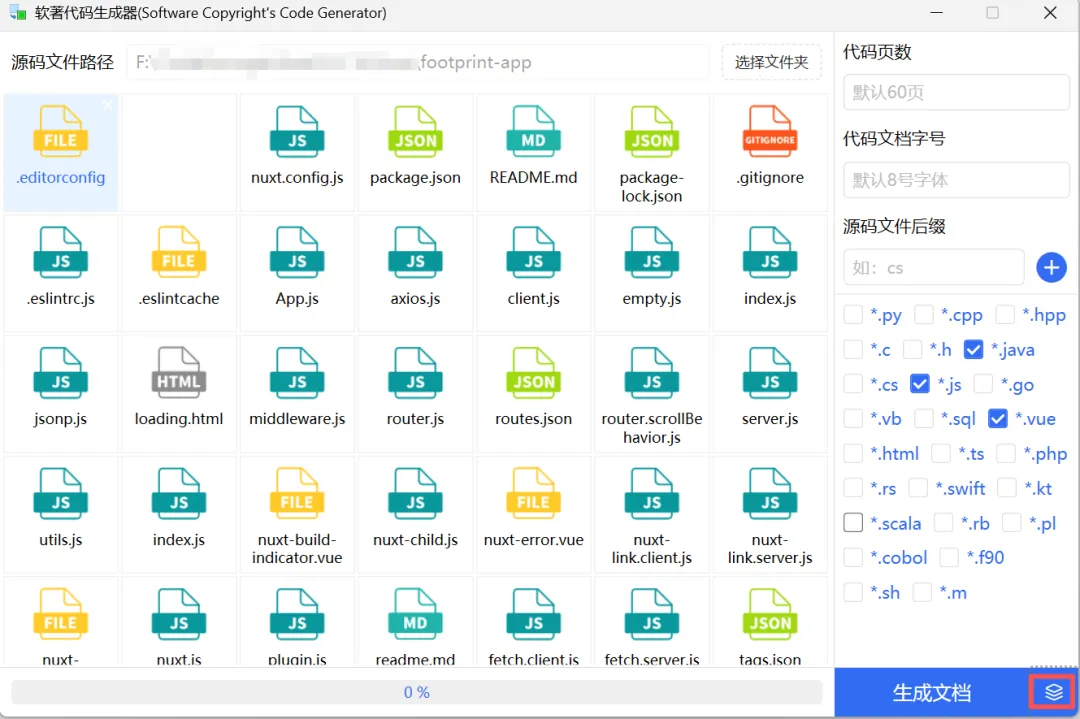
Task: Select the routes.json file icon
Action: point(534,373)
